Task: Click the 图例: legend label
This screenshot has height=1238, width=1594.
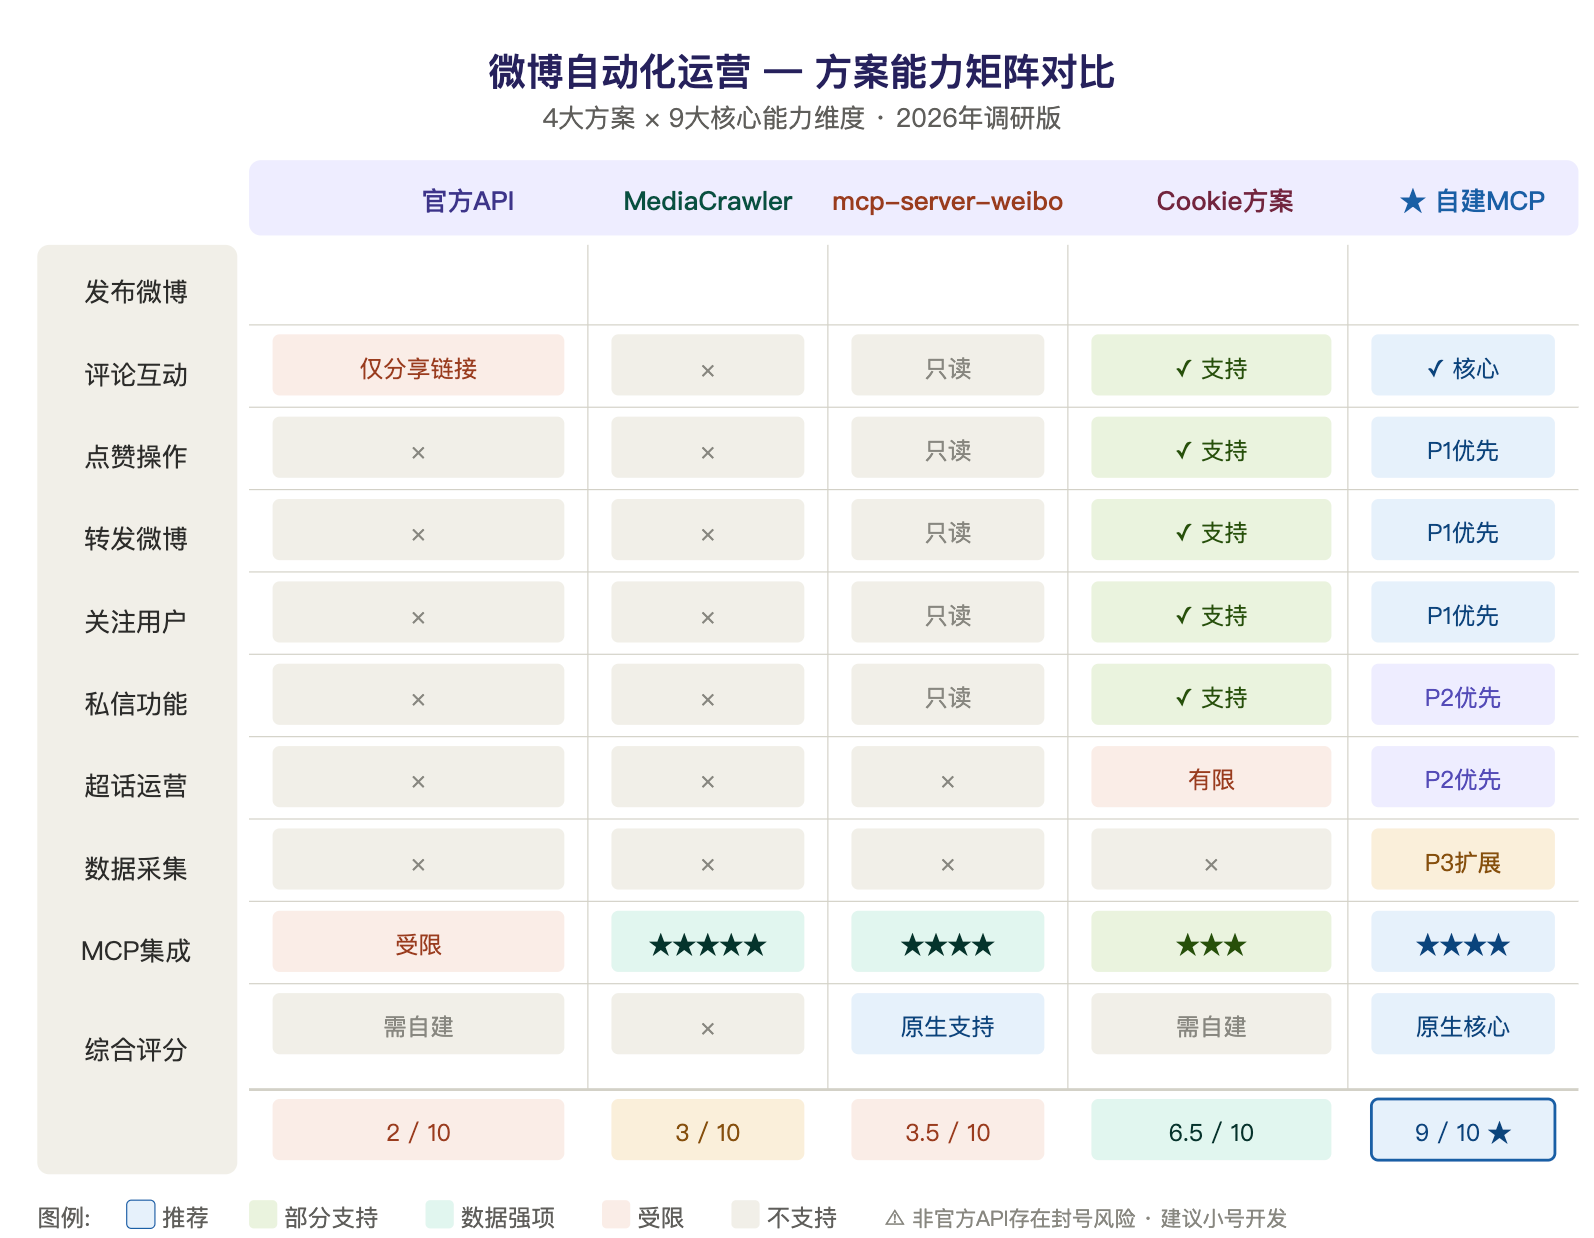Action: 64,1218
